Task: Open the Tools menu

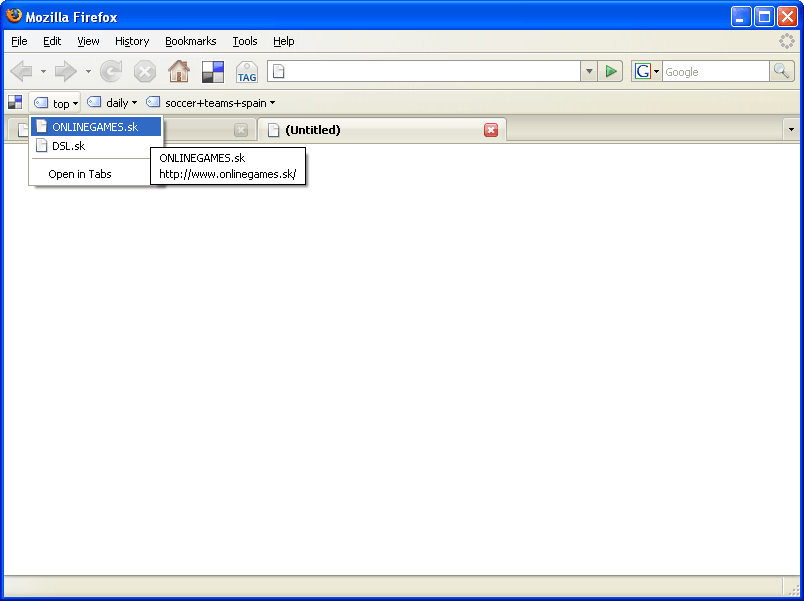Action: (x=245, y=41)
